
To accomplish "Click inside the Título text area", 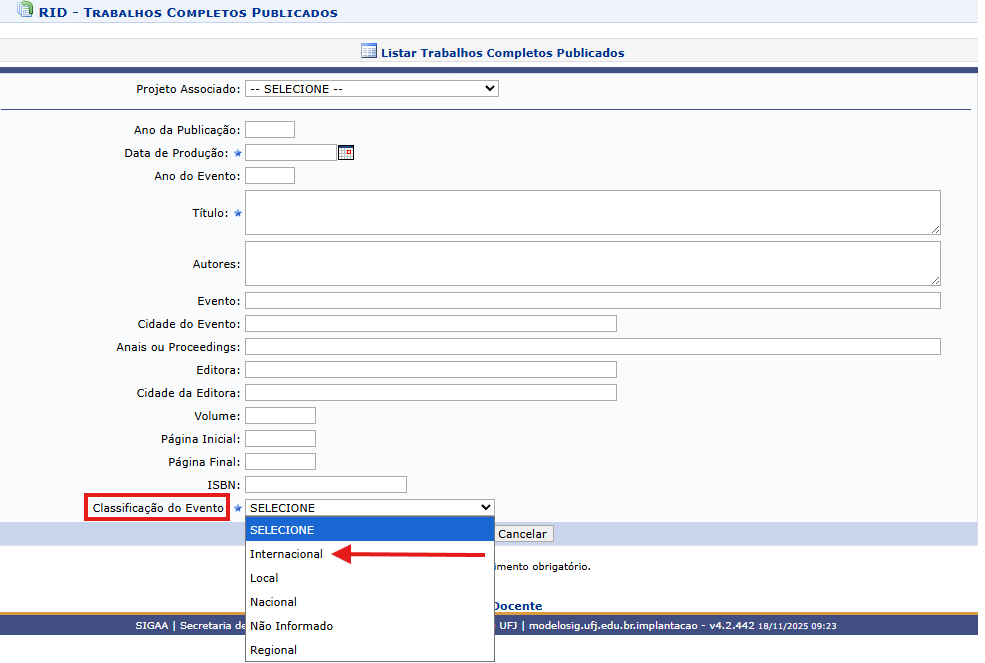I will pos(592,212).
